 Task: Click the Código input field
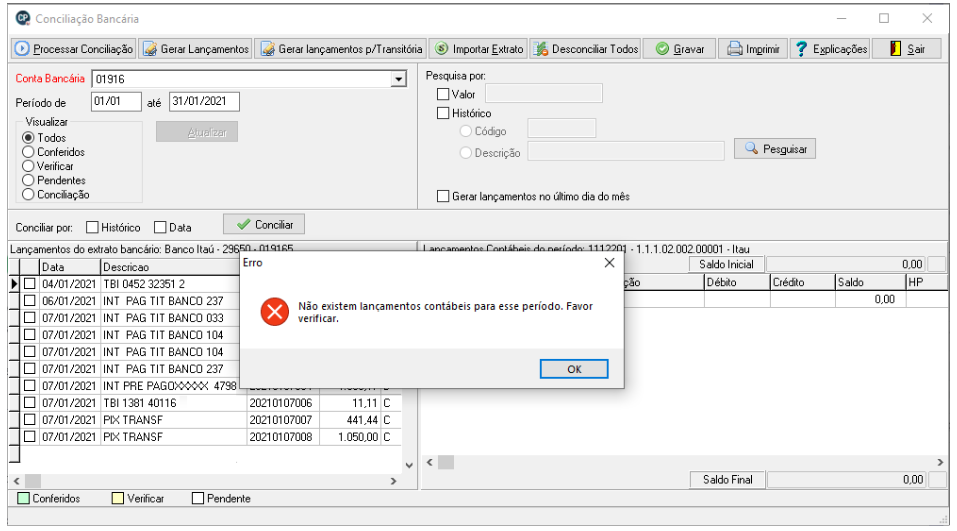(562, 129)
